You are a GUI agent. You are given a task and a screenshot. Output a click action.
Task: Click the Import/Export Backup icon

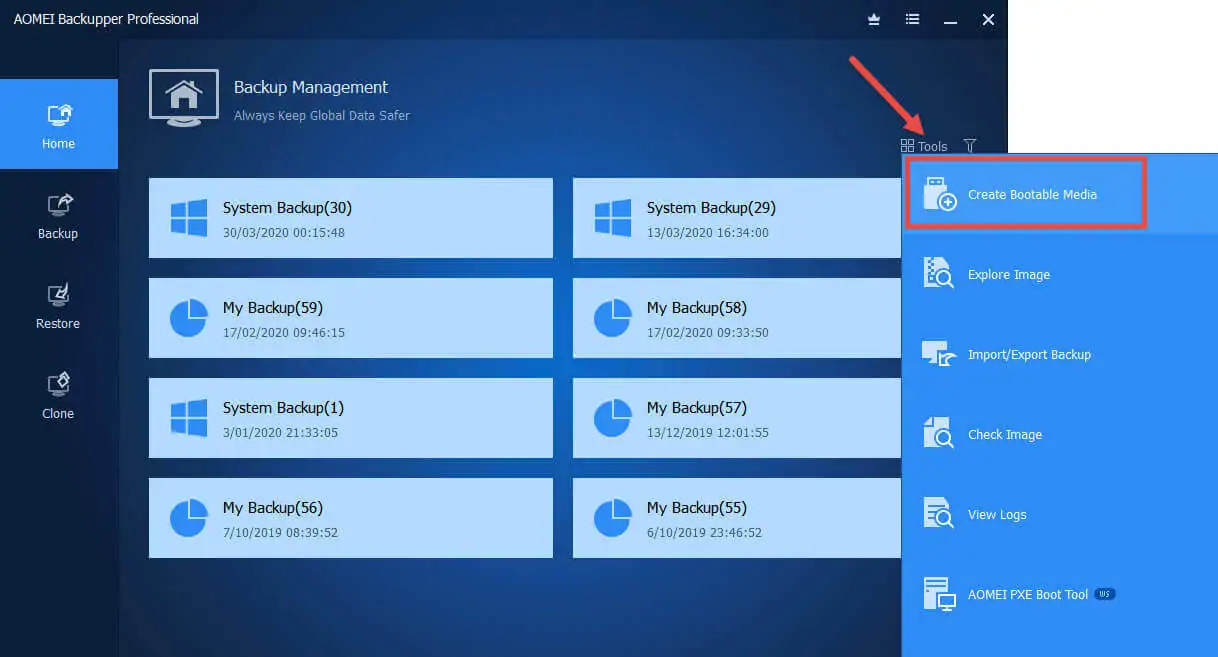tap(939, 354)
